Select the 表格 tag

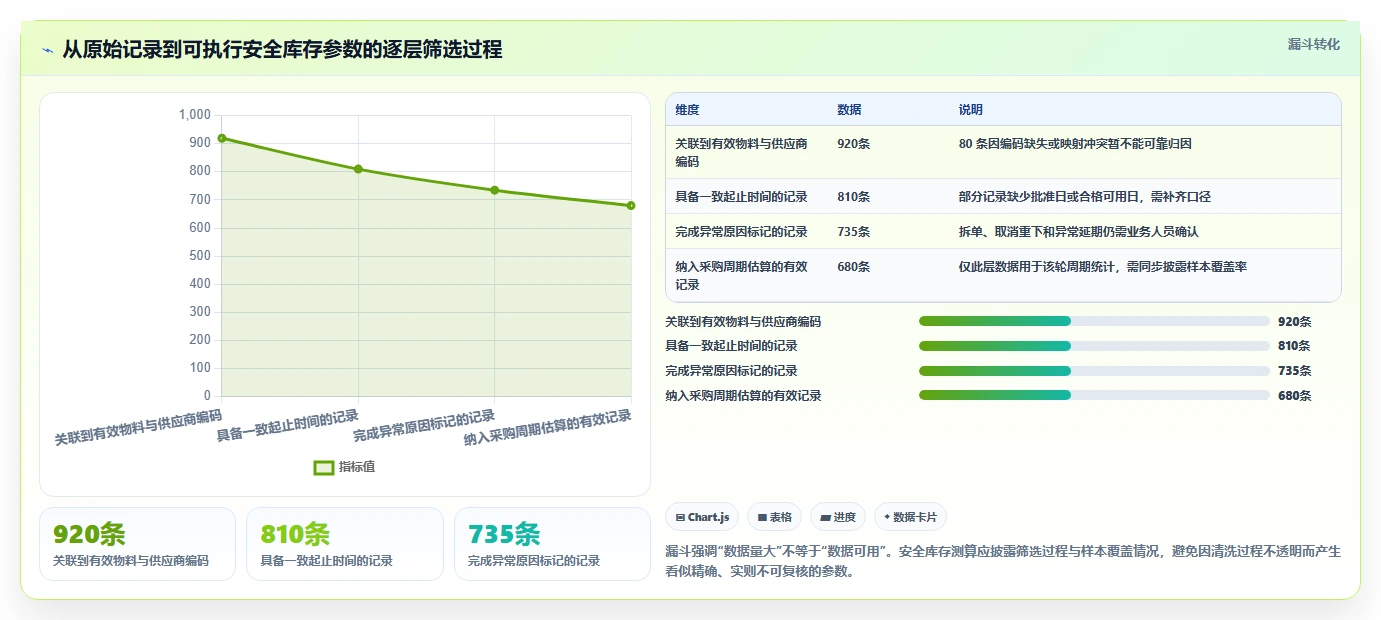775,517
